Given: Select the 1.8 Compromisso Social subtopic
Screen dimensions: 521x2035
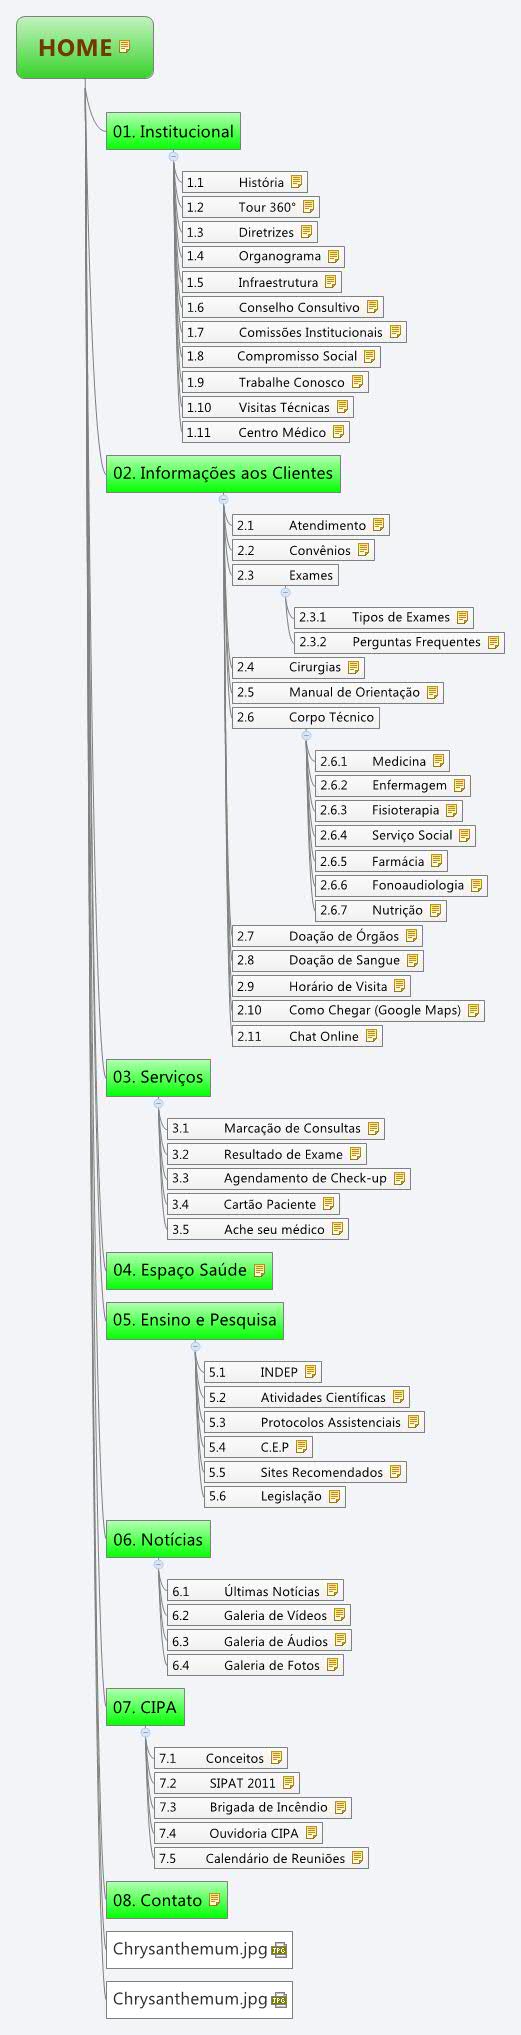Looking at the screenshot, I should (x=282, y=356).
